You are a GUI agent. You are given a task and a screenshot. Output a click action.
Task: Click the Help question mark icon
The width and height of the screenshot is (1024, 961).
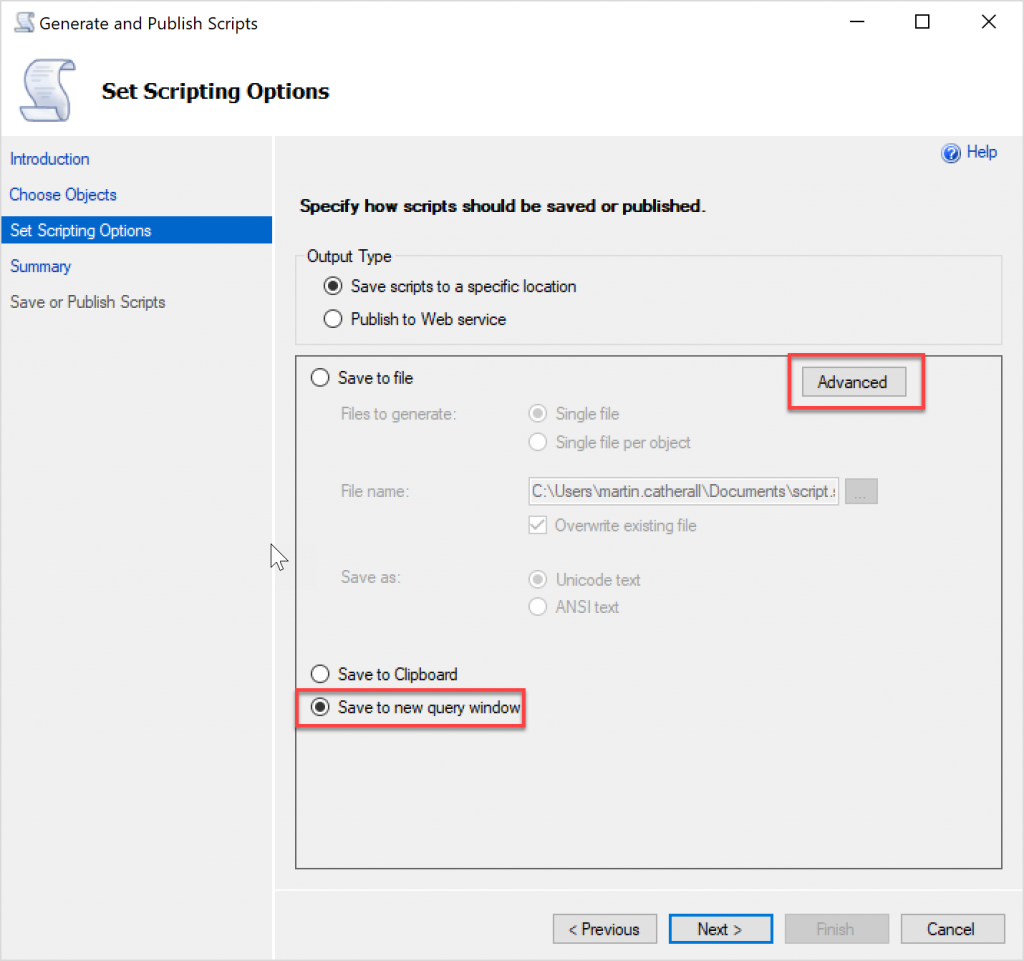point(951,153)
